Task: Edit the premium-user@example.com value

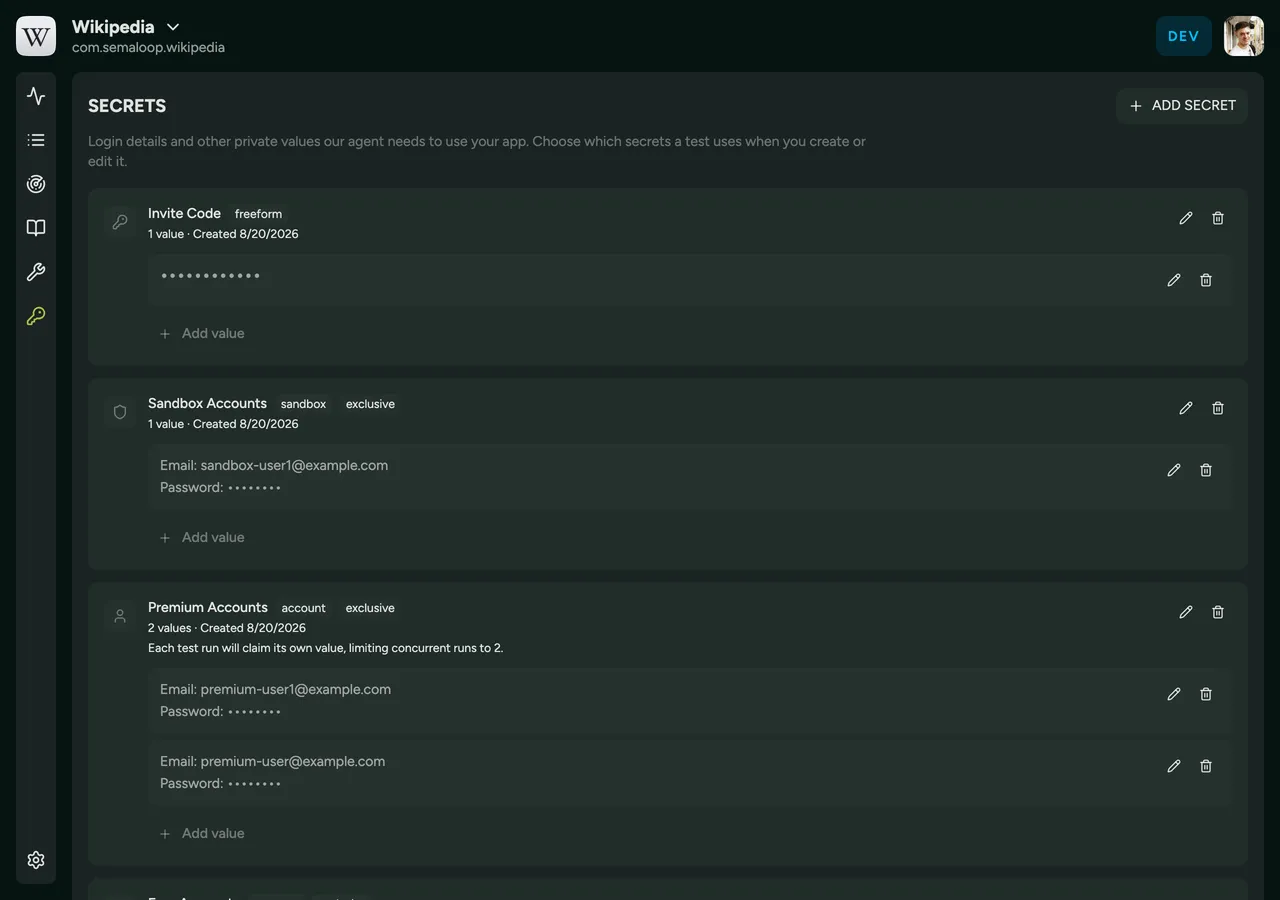Action: point(1174,766)
